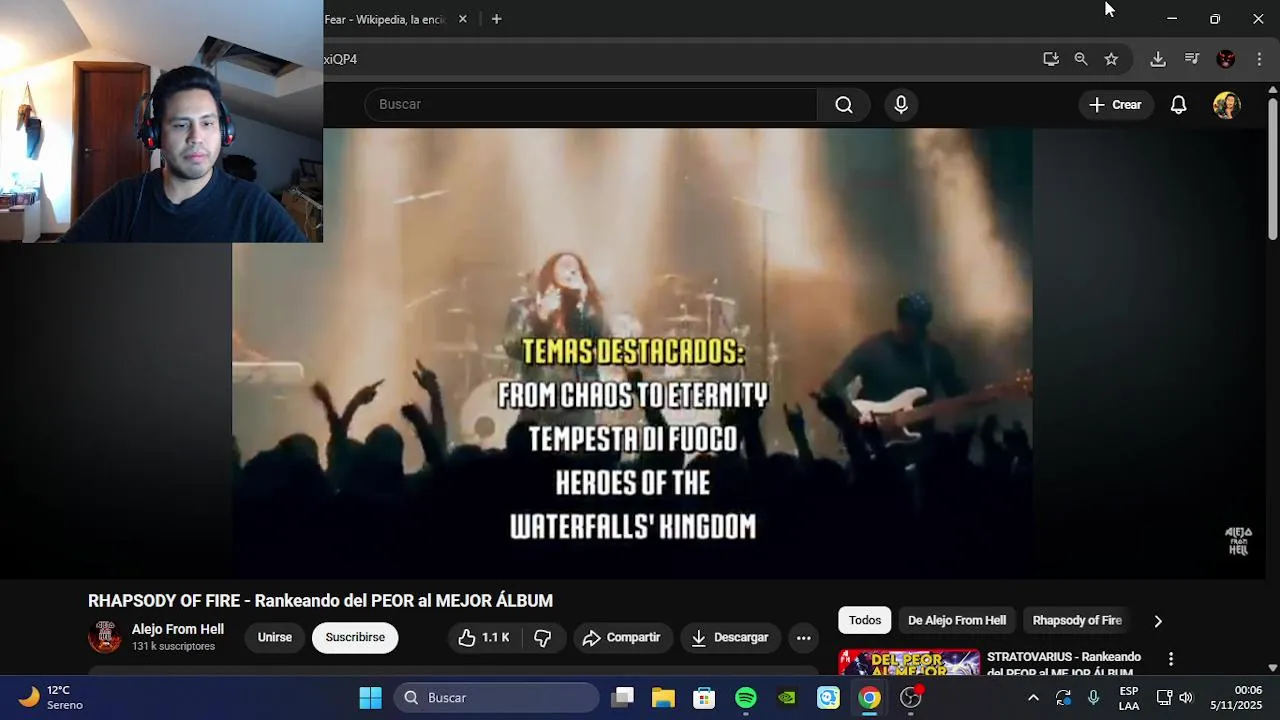Dislike the video with thumbs down
The image size is (1280, 720).
pyautogui.click(x=543, y=637)
